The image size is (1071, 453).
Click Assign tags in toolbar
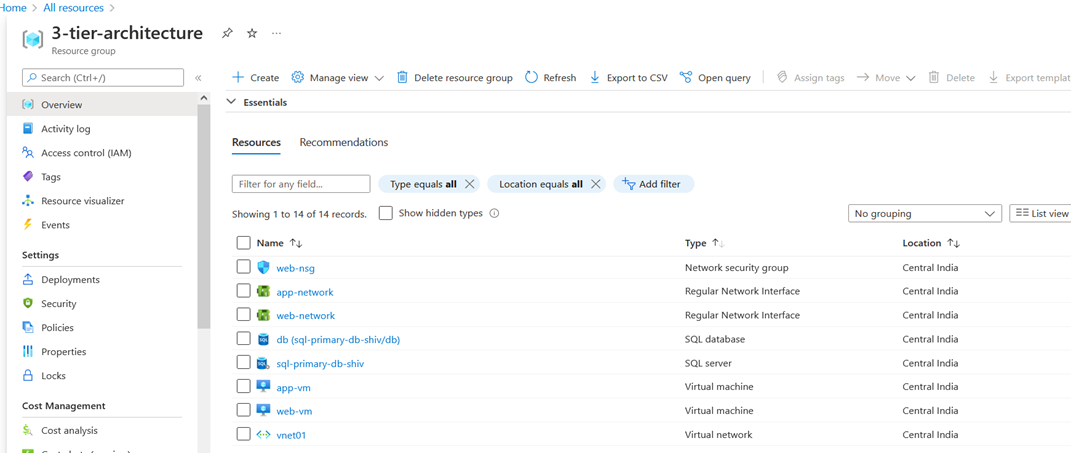[x=811, y=78]
